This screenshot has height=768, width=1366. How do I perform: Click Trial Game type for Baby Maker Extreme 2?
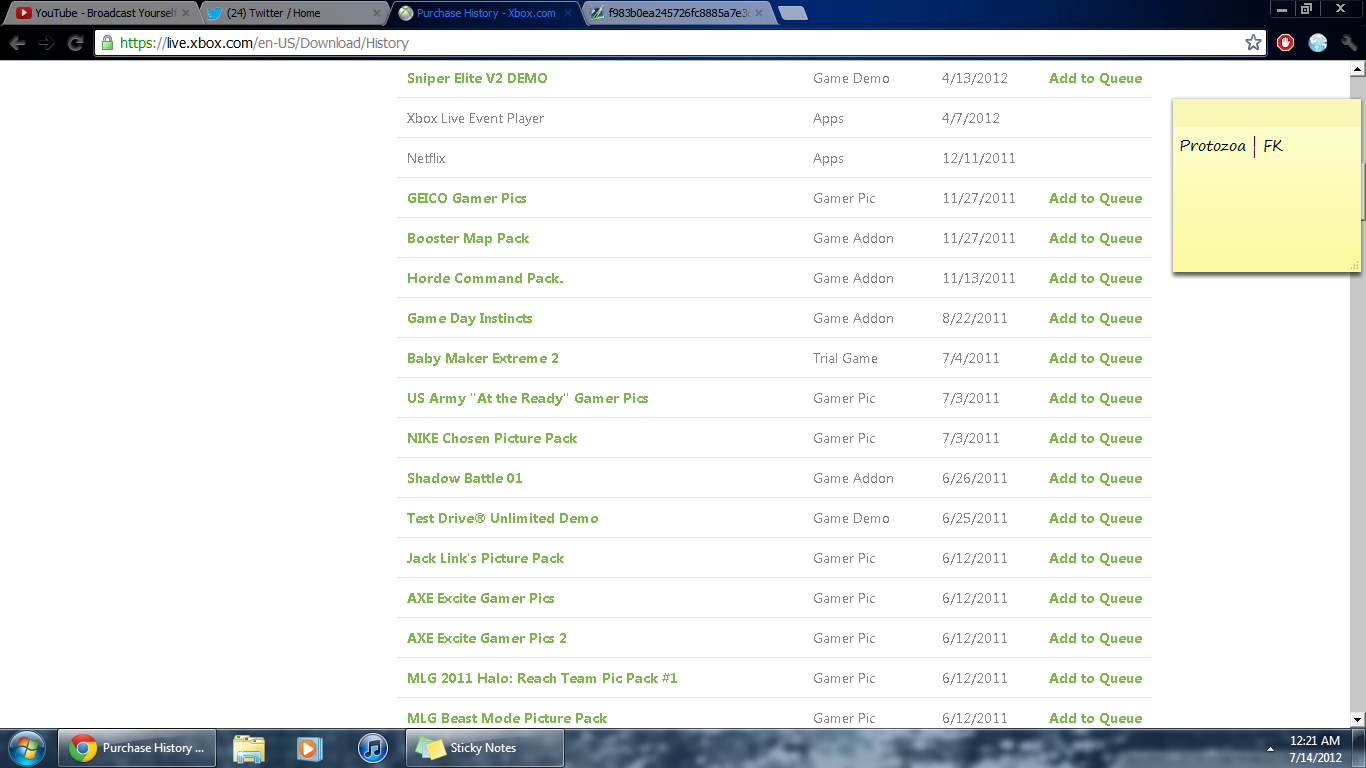click(845, 358)
